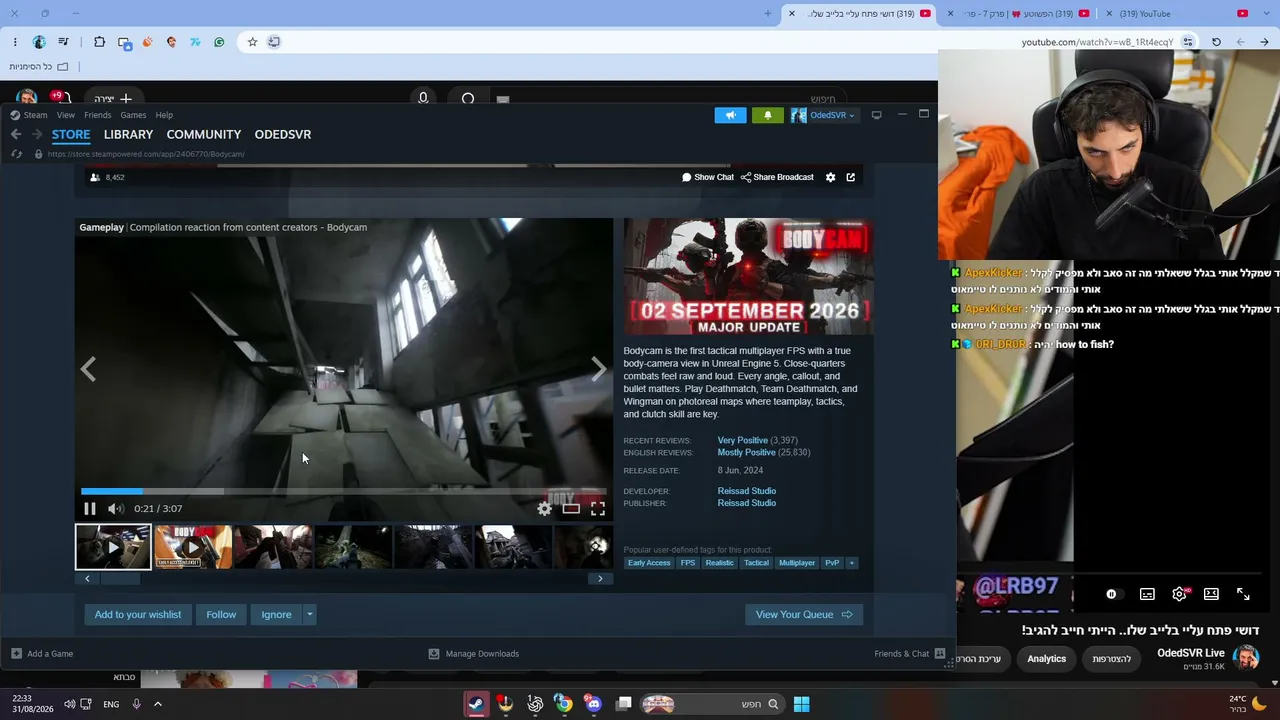Viewport: 1280px width, 720px height.
Task: Ignore the Bodycam game
Action: 276,615
